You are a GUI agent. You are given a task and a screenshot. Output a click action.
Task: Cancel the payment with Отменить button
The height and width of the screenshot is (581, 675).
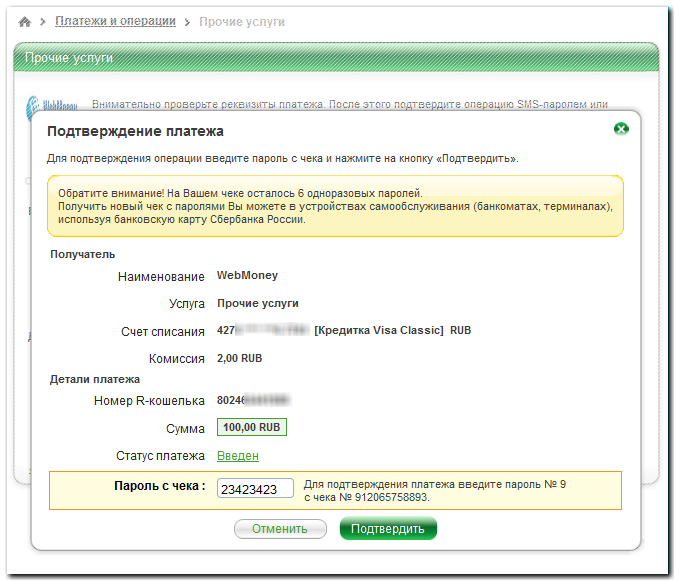point(280,528)
